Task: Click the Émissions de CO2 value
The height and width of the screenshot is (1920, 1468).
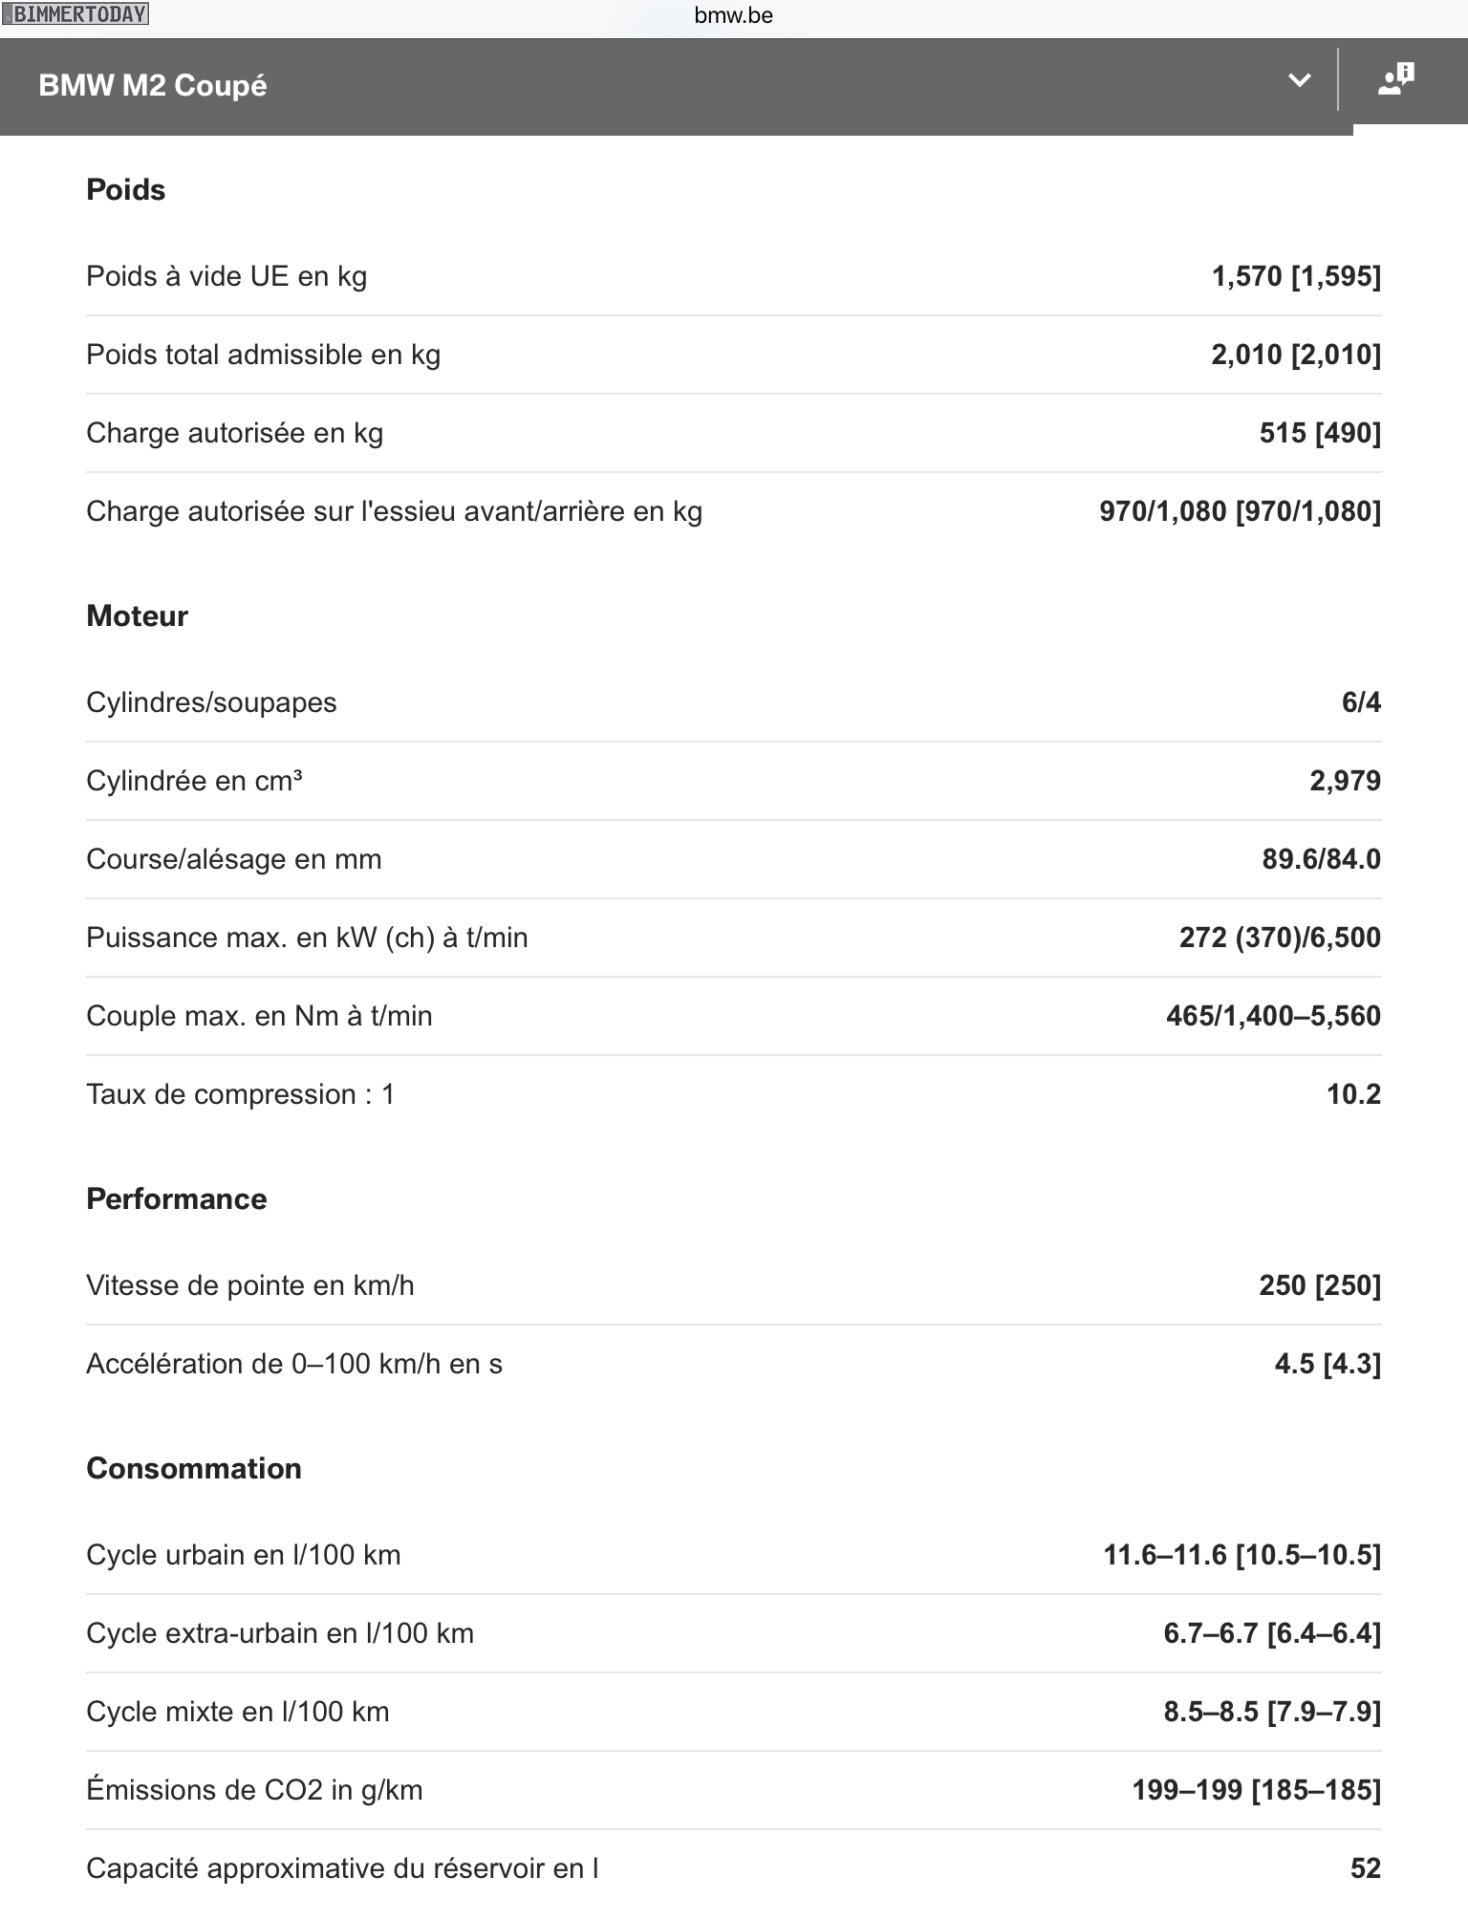Action: click(1255, 1790)
